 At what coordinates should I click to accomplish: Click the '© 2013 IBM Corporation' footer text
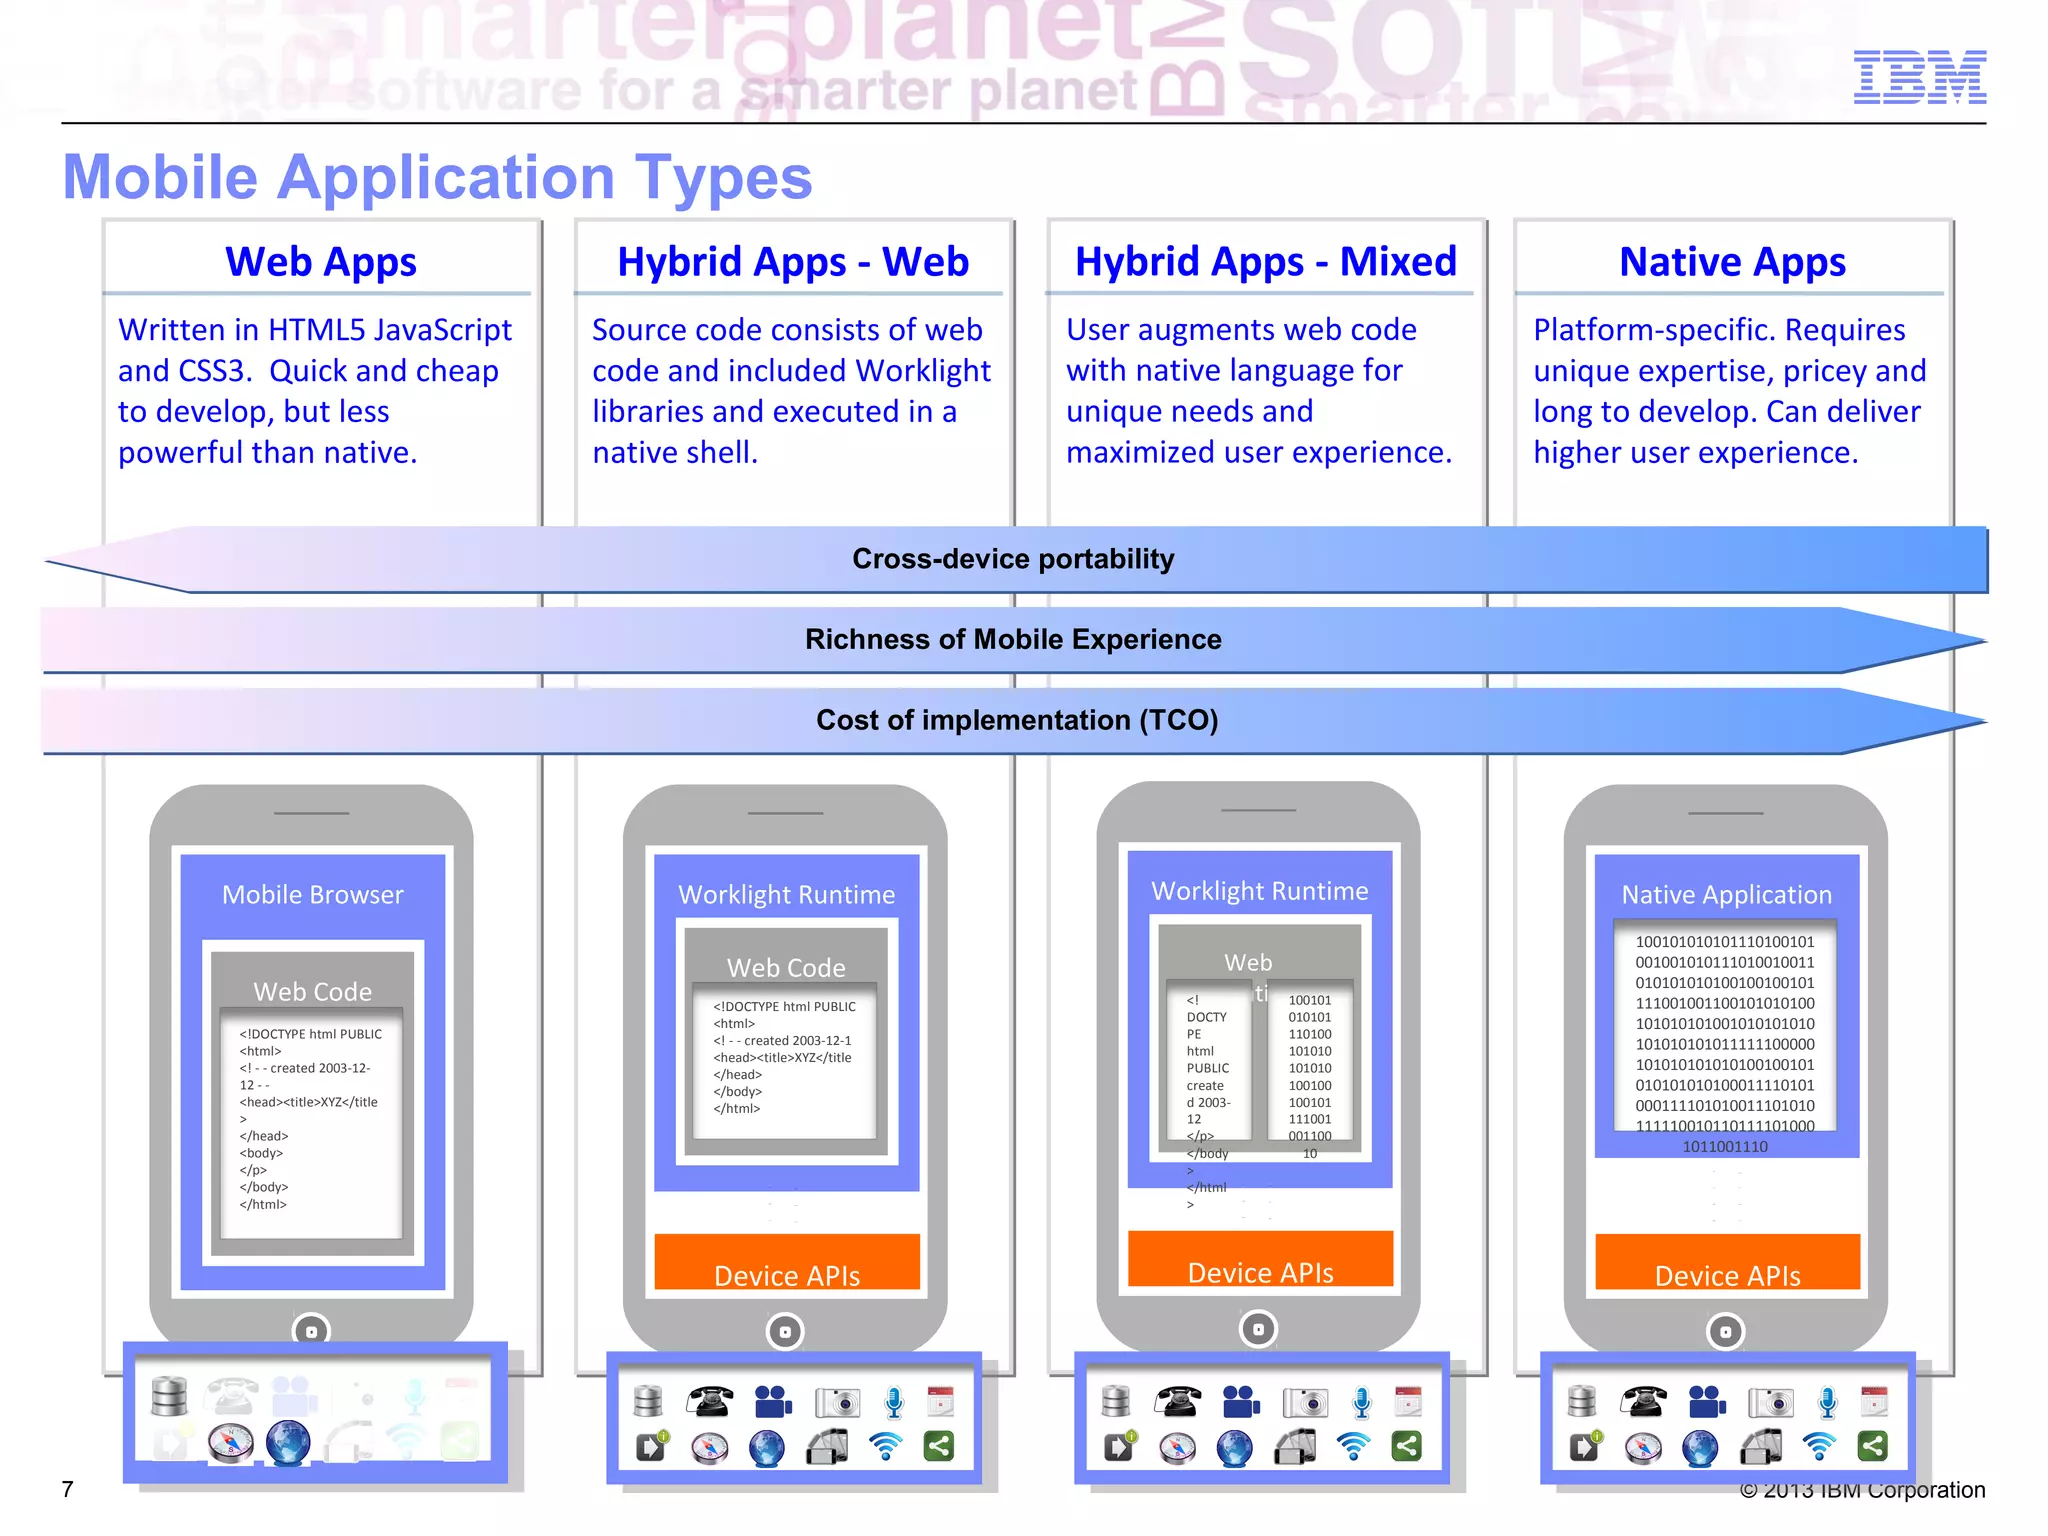(1862, 1490)
